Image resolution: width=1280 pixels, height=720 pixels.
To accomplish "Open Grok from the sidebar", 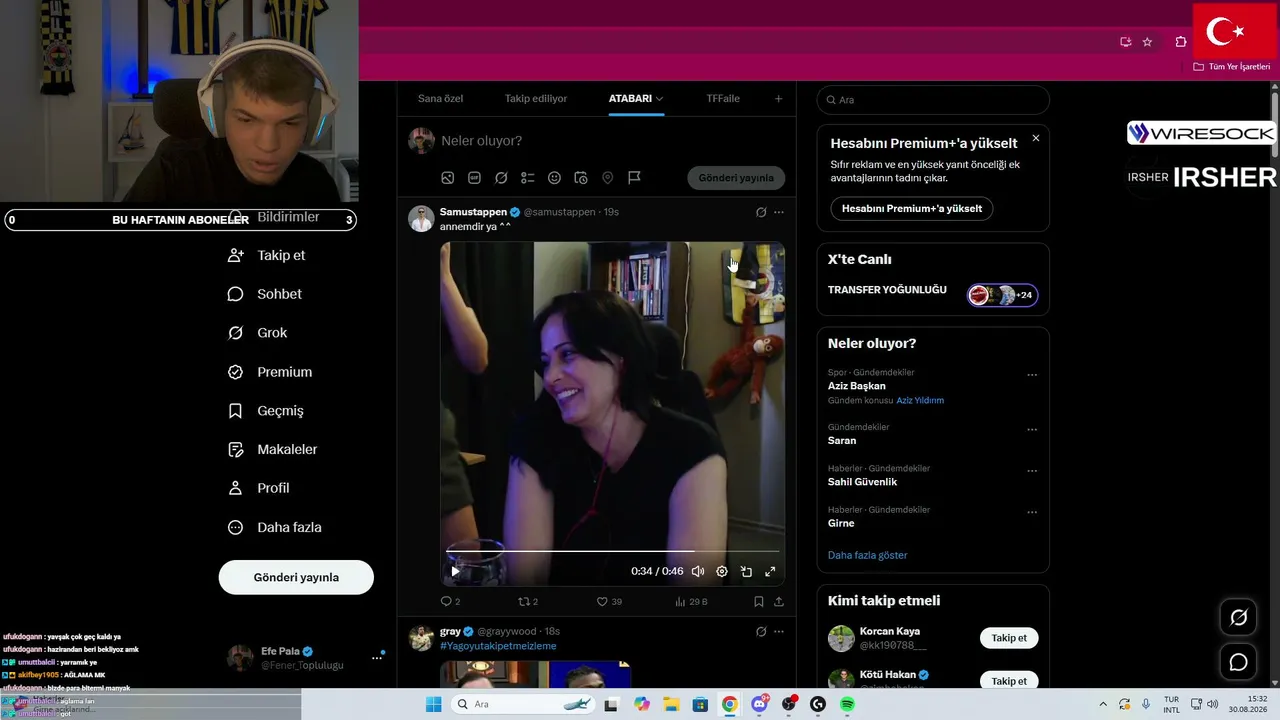I will 258,333.
